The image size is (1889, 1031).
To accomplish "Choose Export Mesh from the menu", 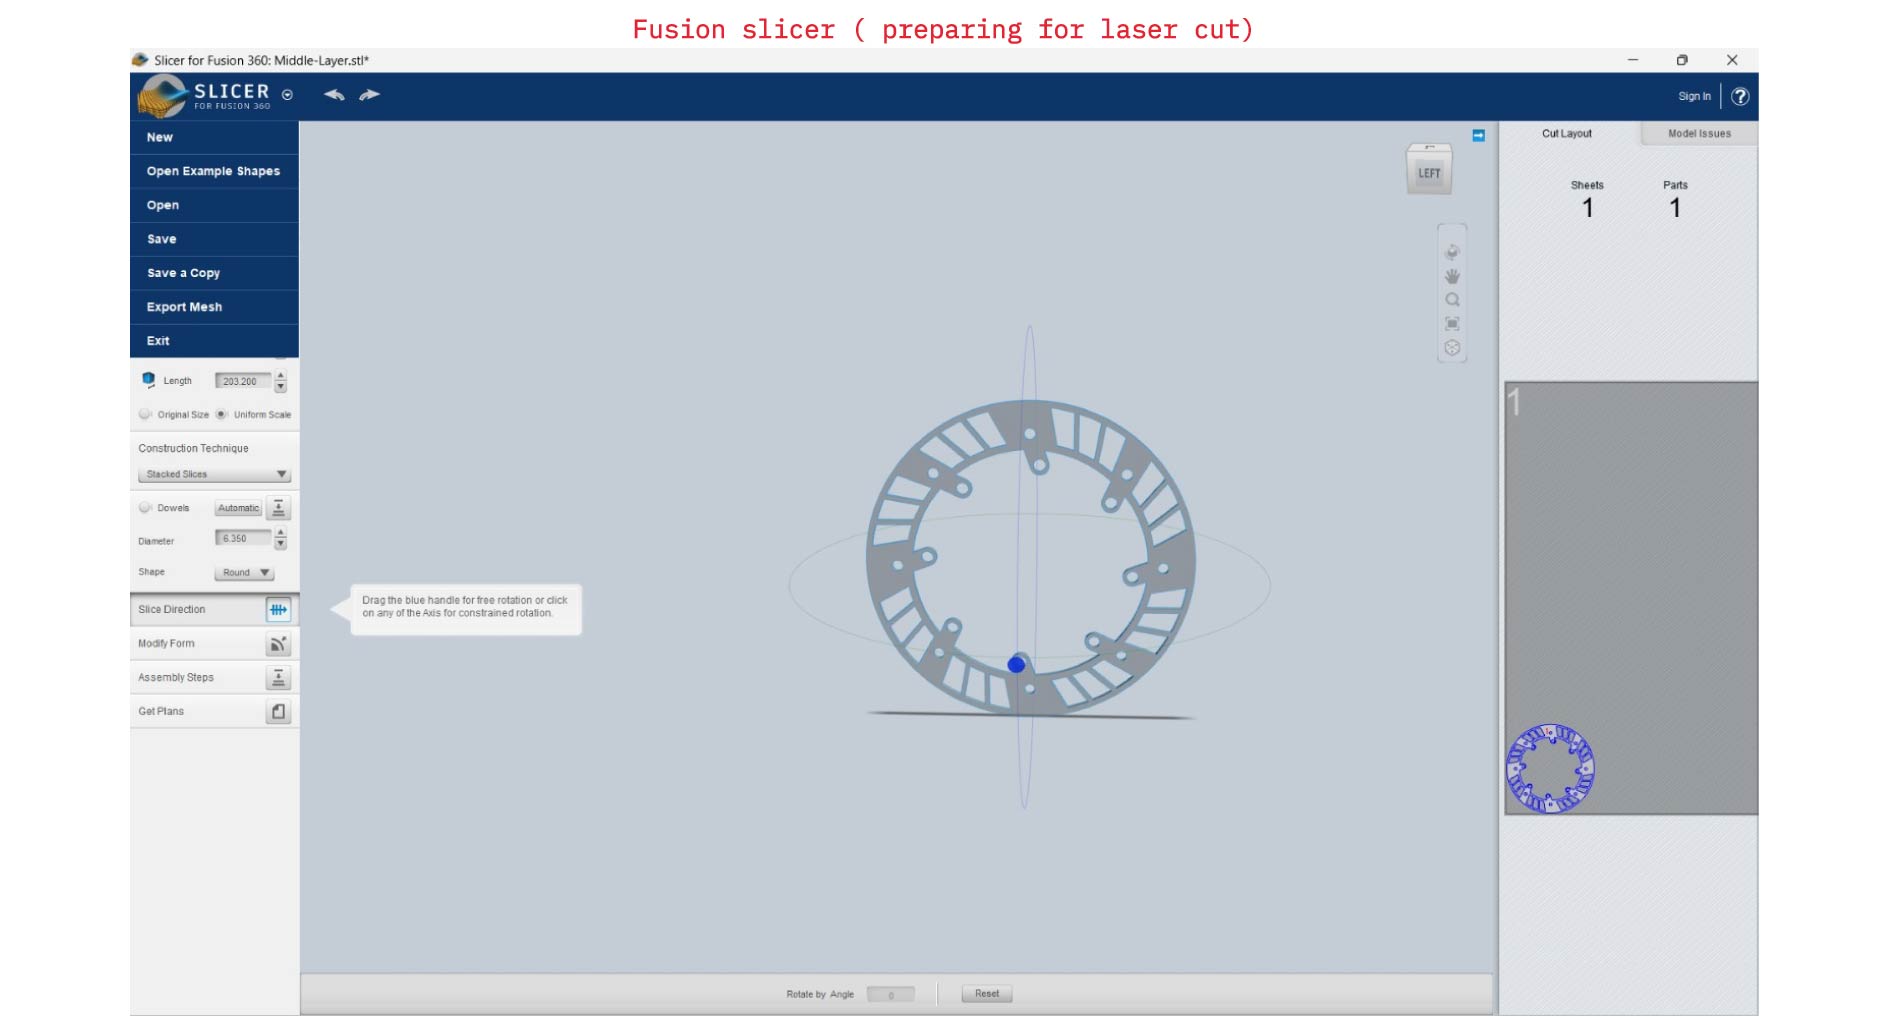I will click(185, 307).
